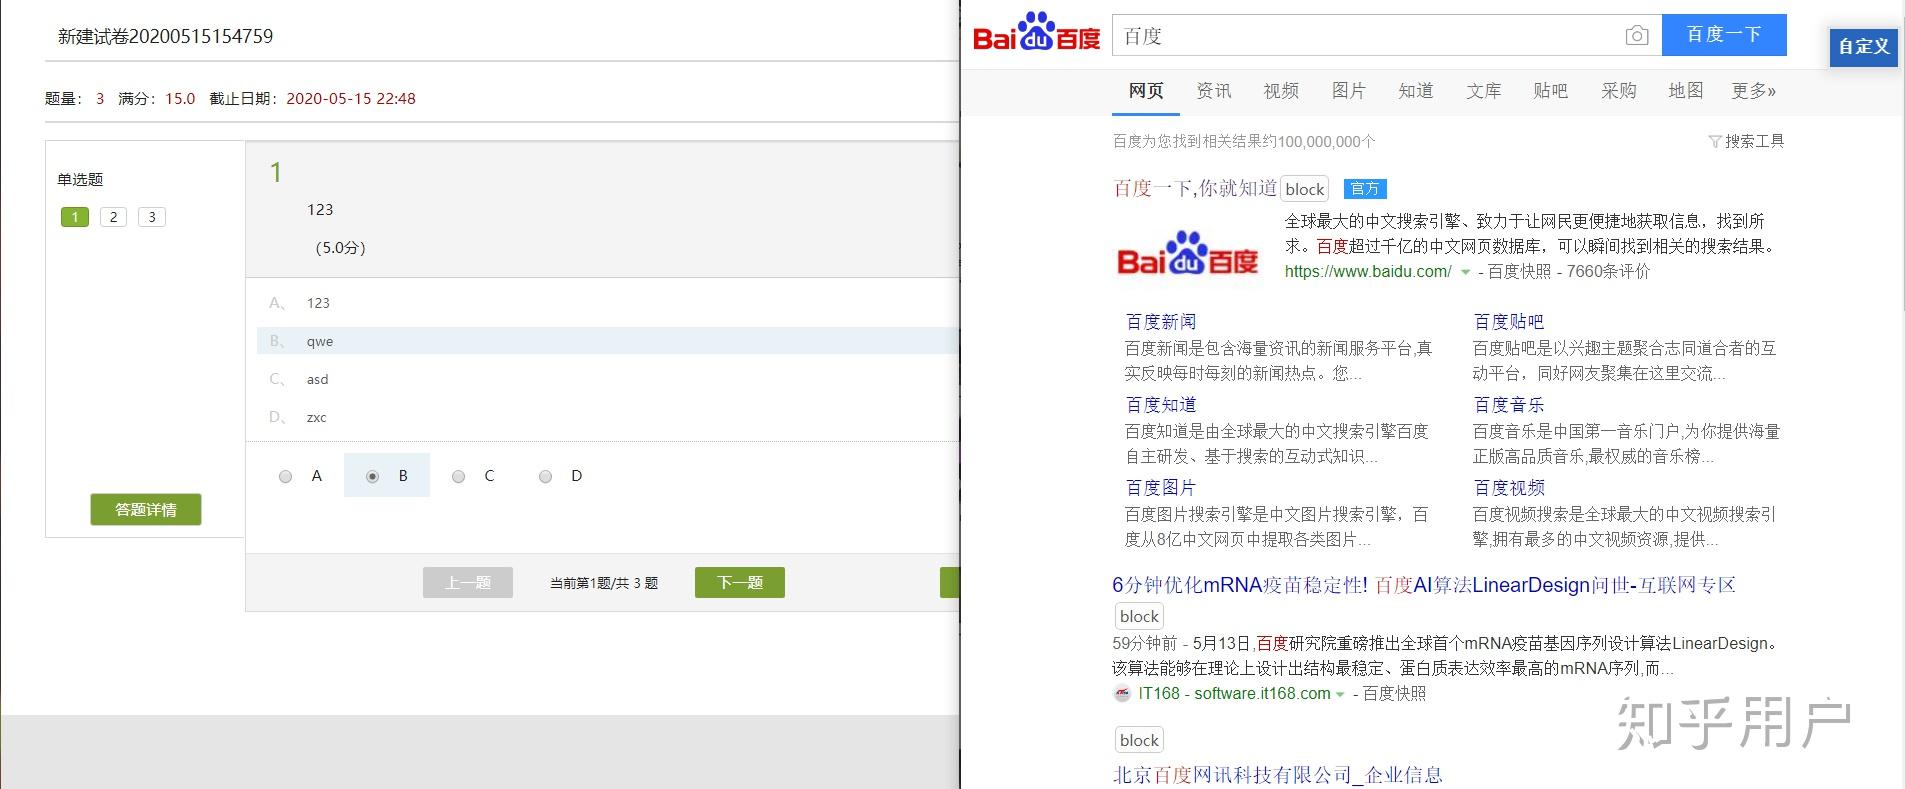The height and width of the screenshot is (789, 1905).
Task: Select radio option D
Action: click(545, 477)
